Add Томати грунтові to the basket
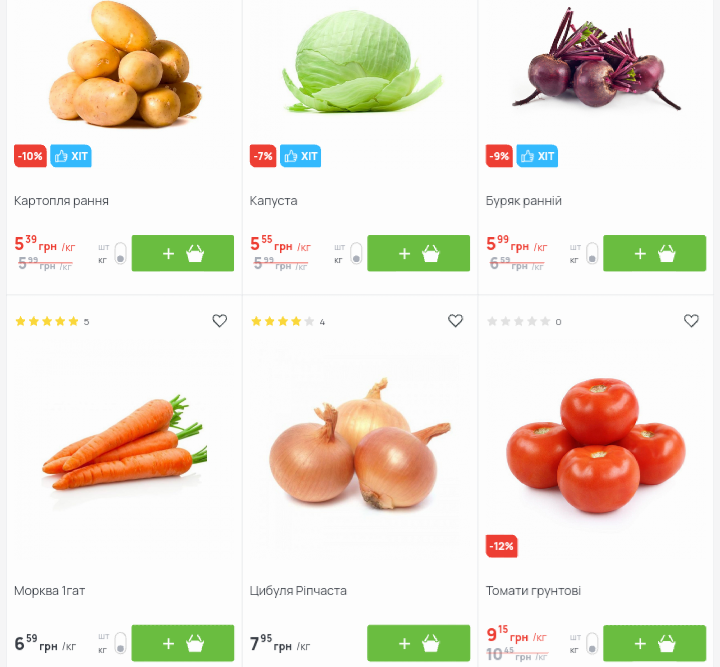 point(654,643)
